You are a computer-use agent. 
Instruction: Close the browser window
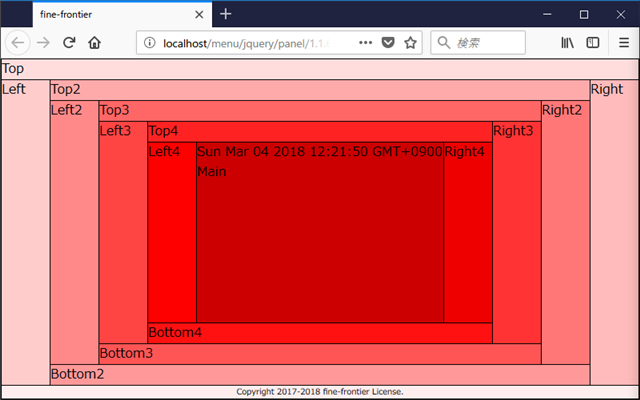coord(621,15)
